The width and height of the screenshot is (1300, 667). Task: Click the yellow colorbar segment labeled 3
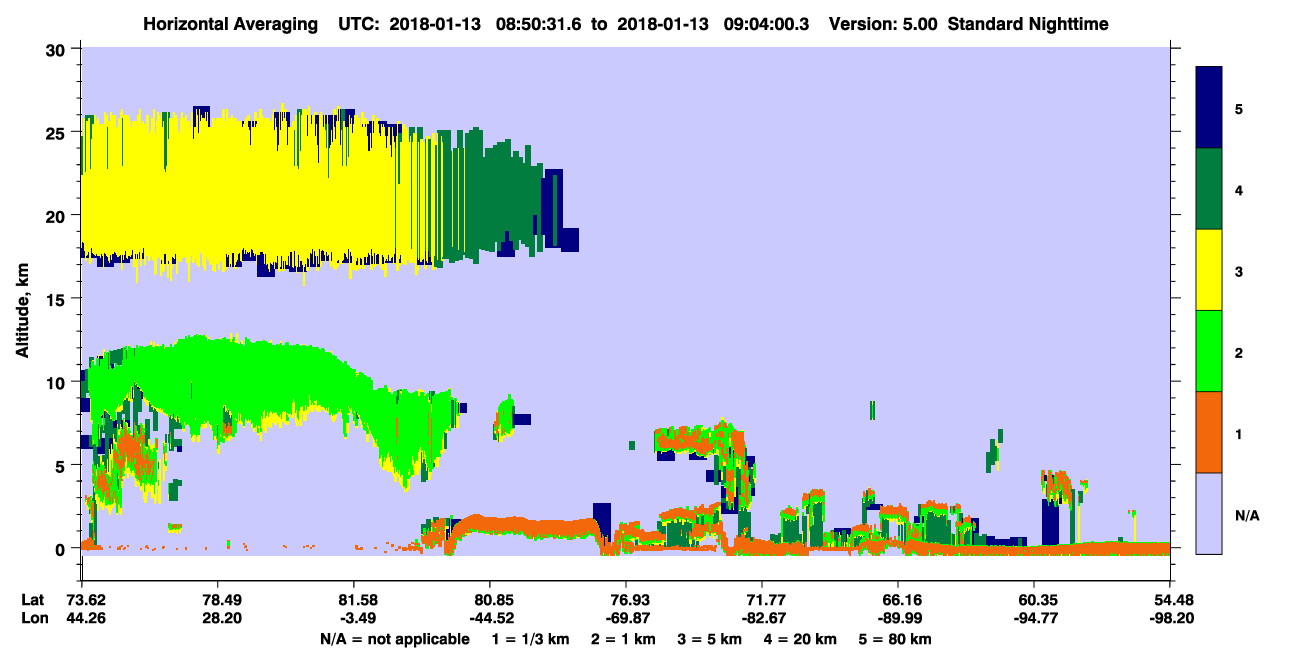(x=1209, y=269)
